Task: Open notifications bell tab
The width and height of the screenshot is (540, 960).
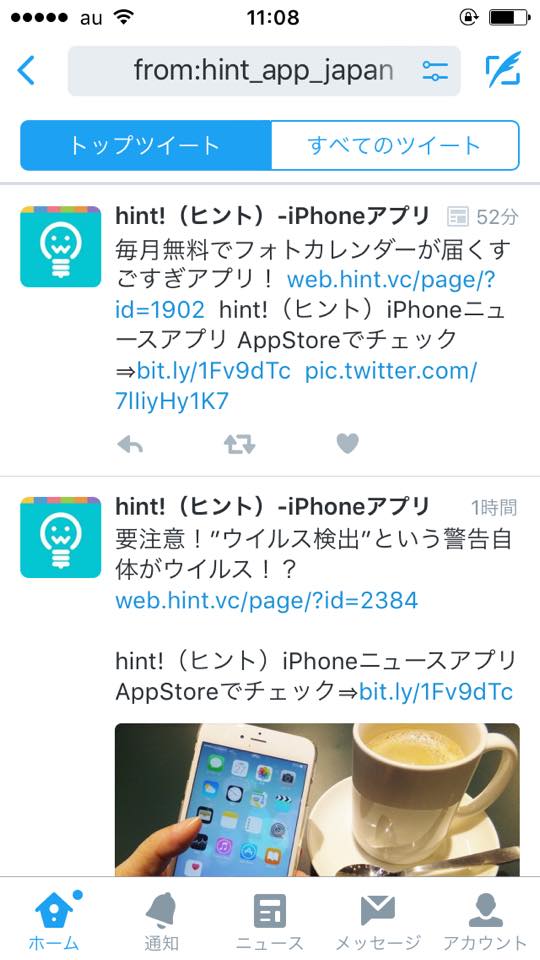Action: point(162,918)
